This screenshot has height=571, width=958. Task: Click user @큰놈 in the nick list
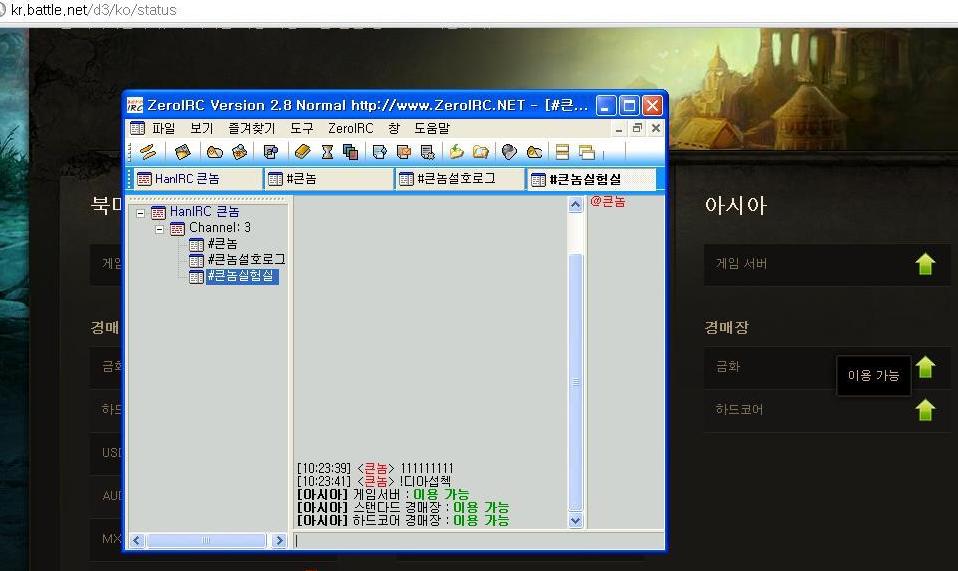608,202
